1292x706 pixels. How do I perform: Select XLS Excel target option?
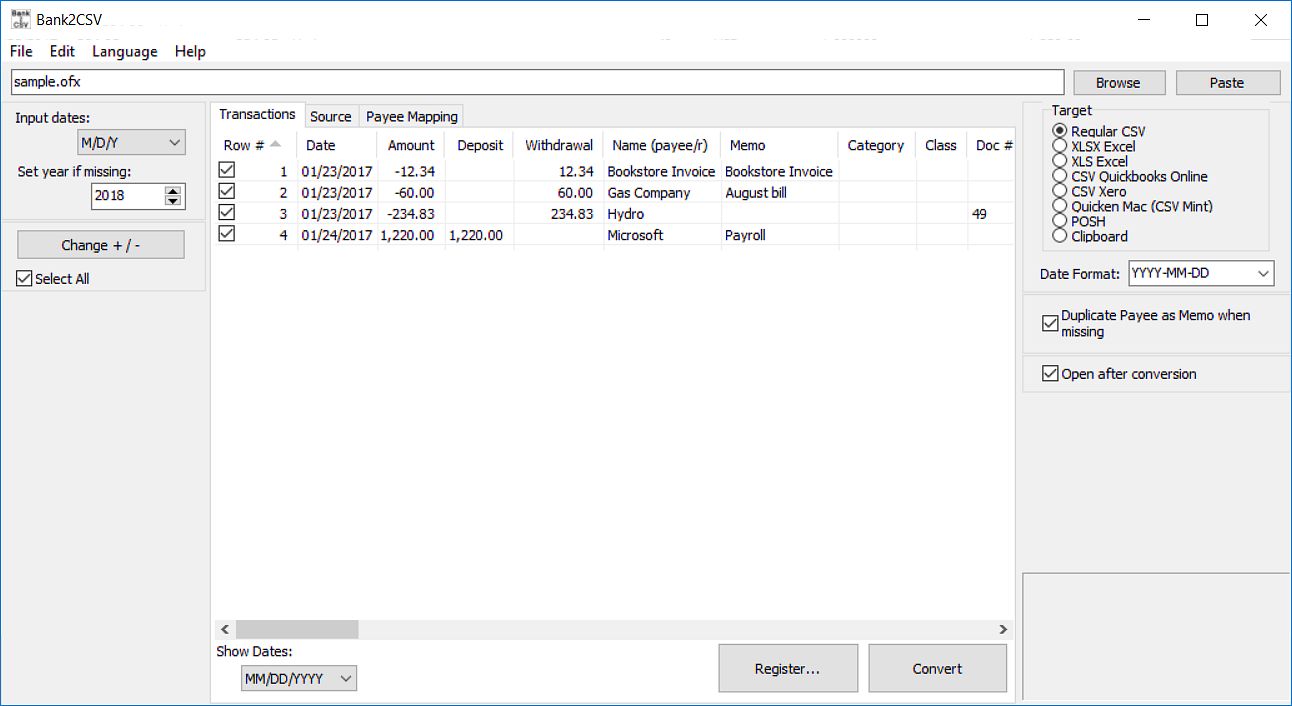(1060, 161)
